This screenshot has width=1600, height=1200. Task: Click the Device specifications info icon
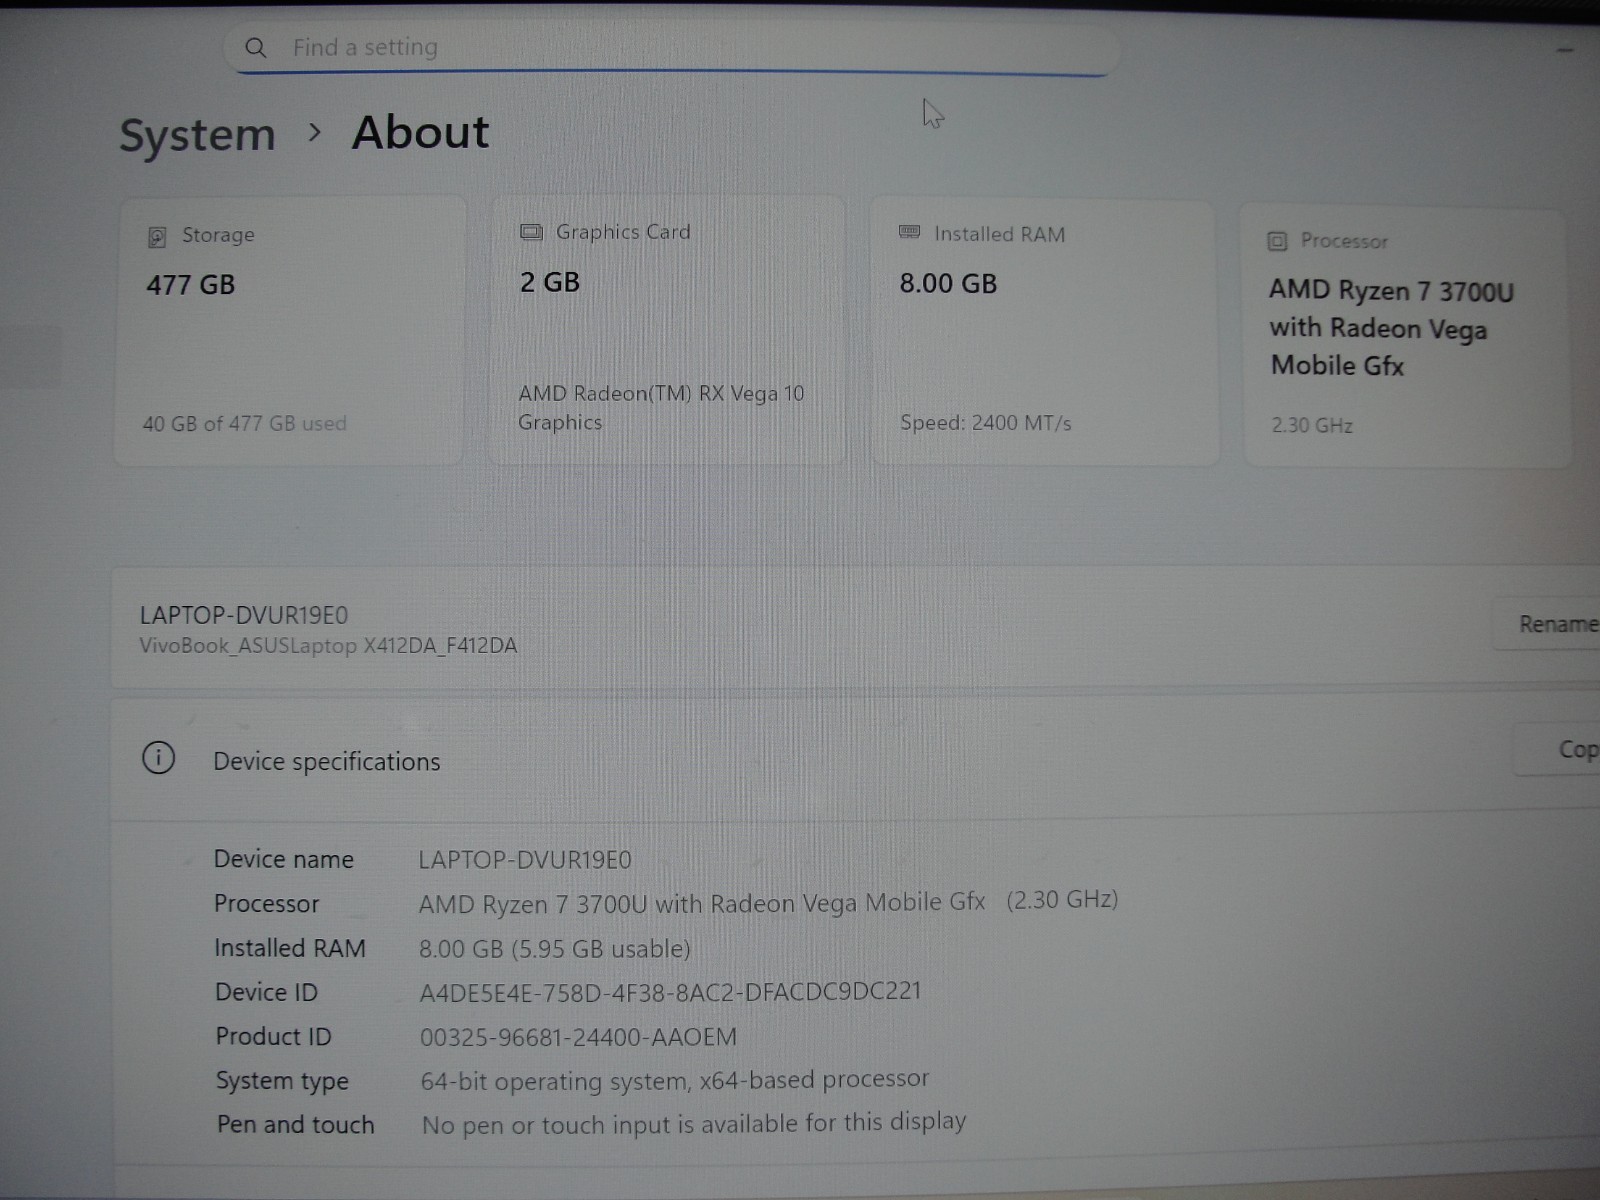[158, 758]
